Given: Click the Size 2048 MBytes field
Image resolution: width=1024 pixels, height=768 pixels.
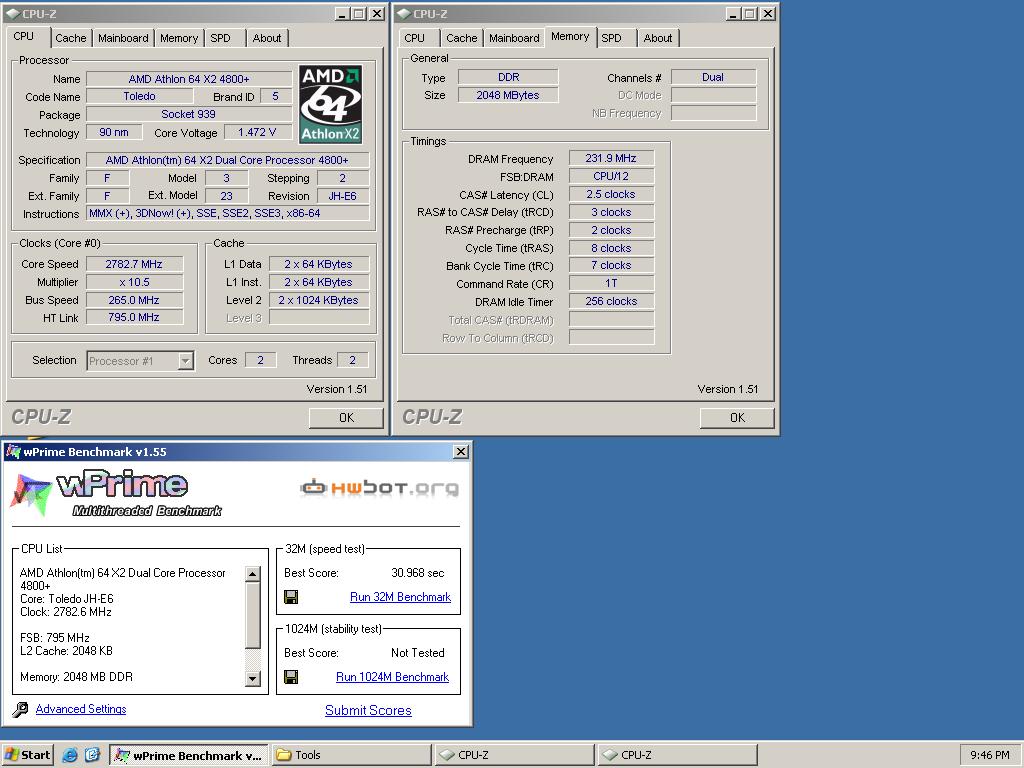Looking at the screenshot, I should pyautogui.click(x=507, y=95).
